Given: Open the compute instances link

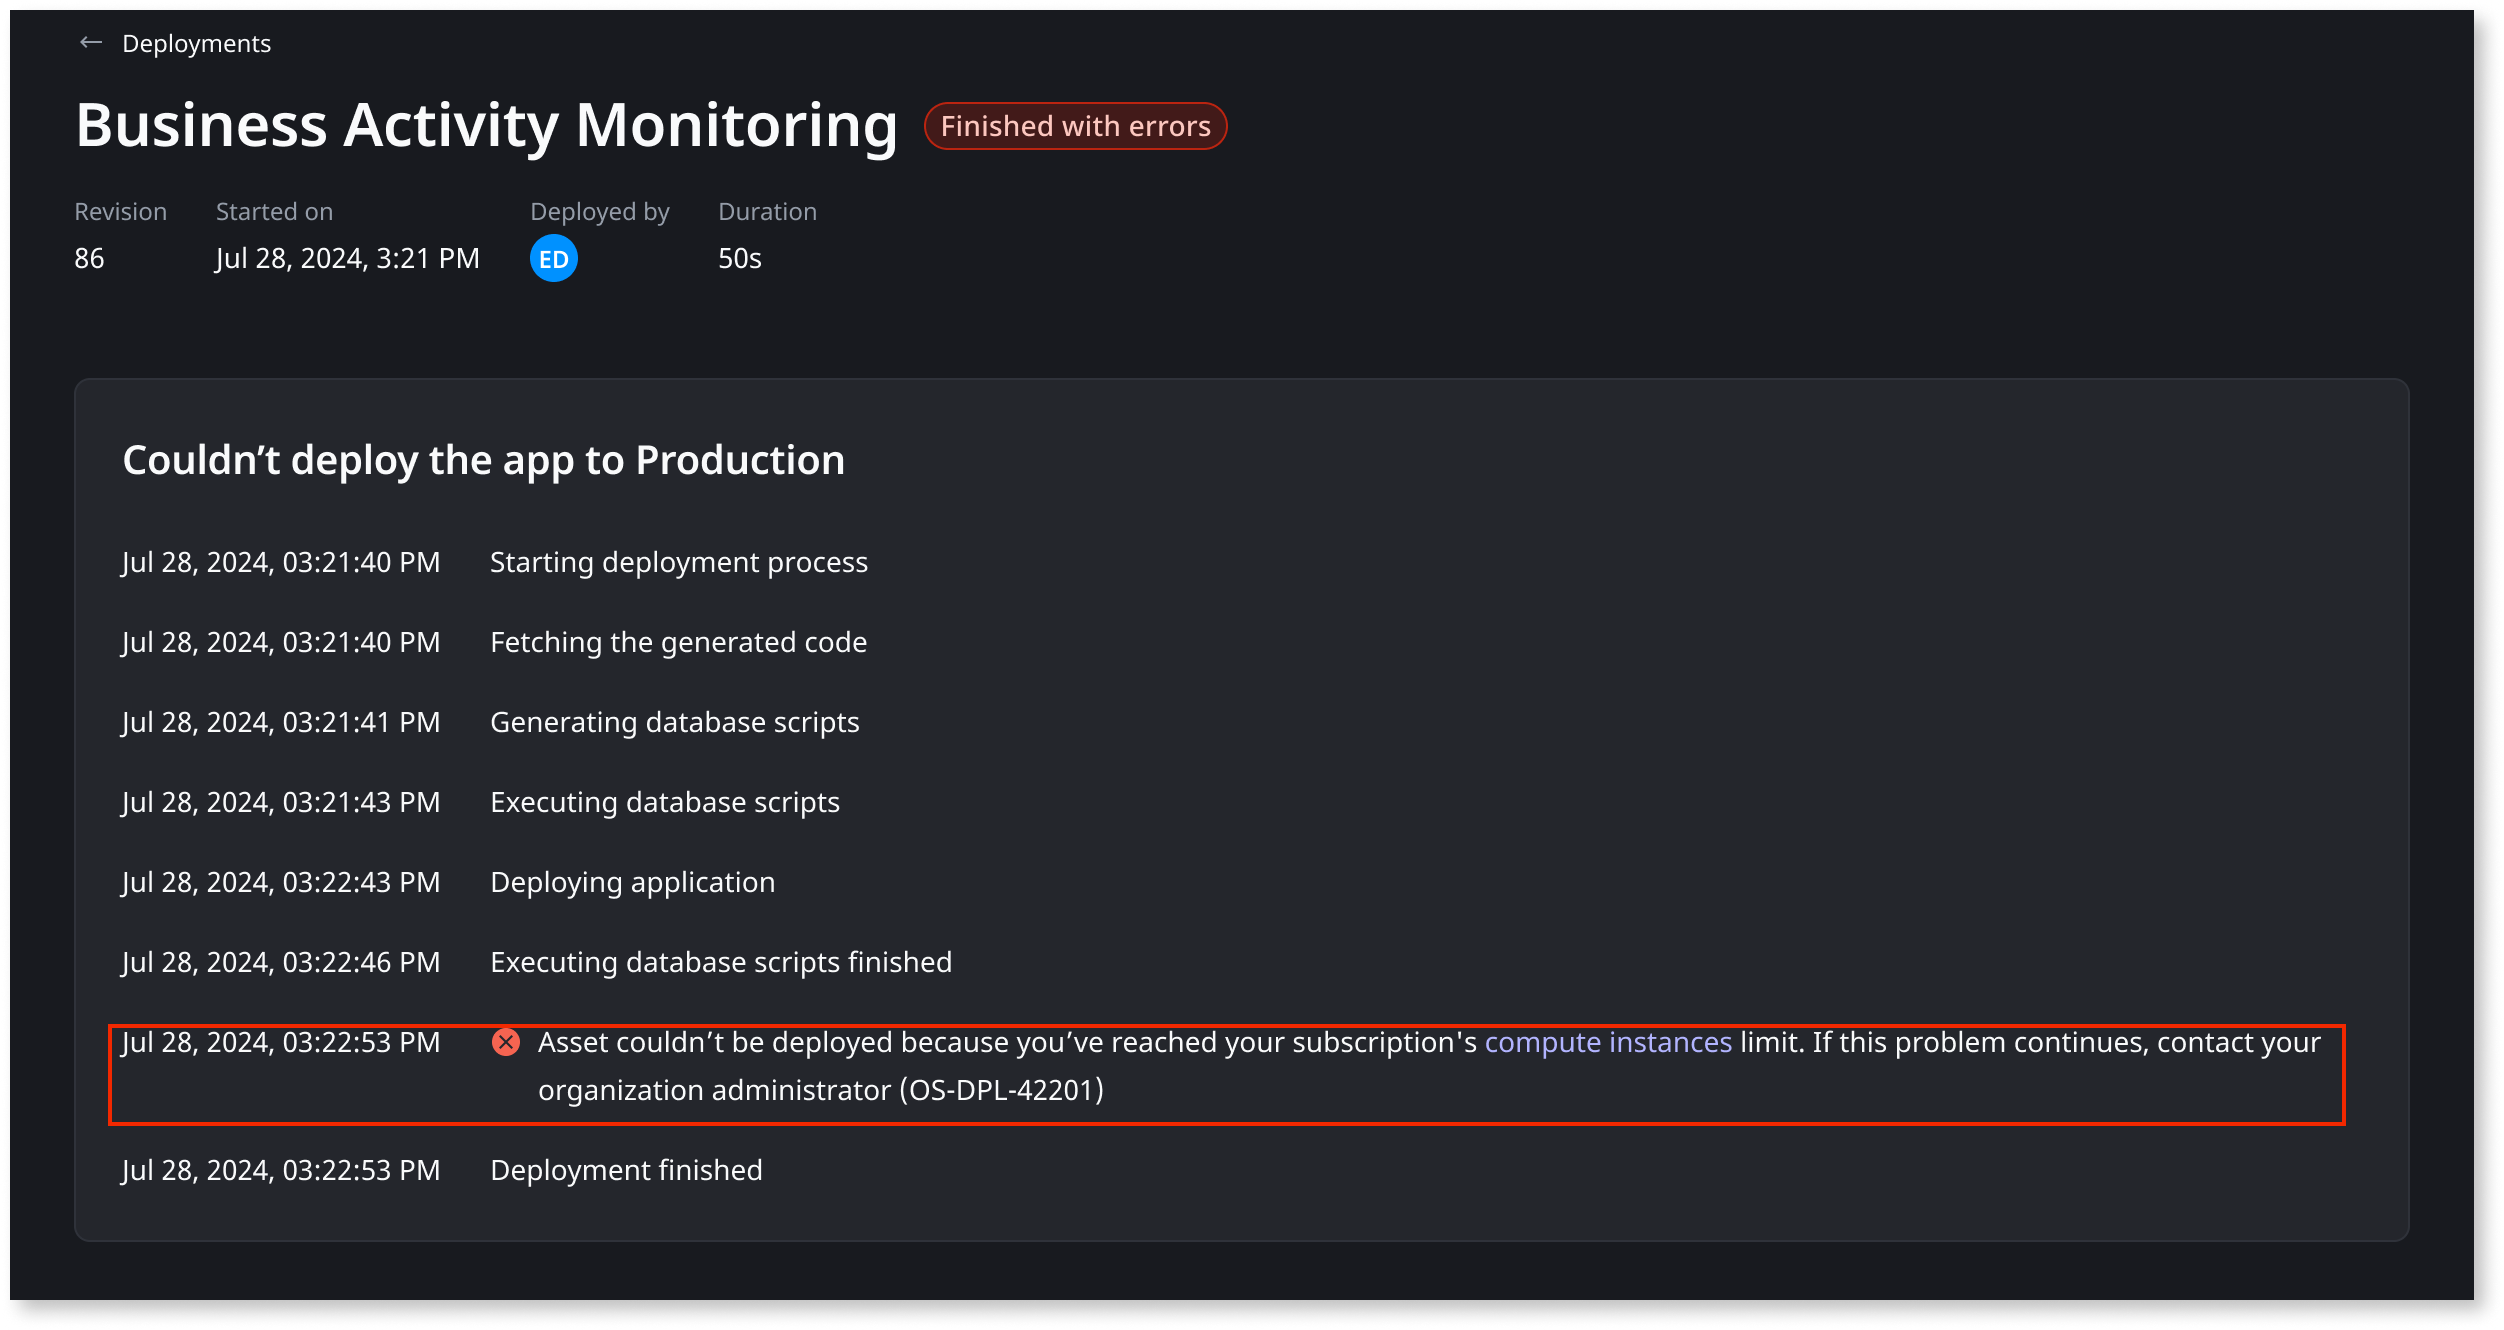Looking at the screenshot, I should click(1606, 1042).
